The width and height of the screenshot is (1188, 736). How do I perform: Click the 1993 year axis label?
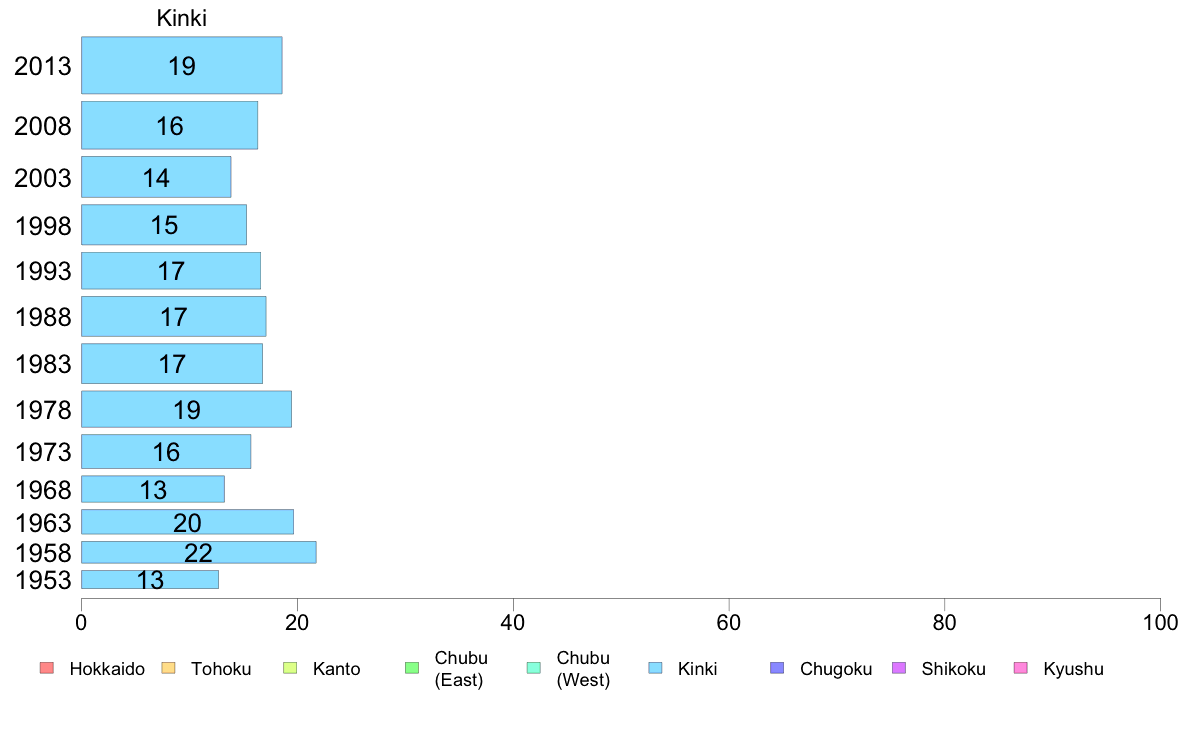pyautogui.click(x=43, y=271)
